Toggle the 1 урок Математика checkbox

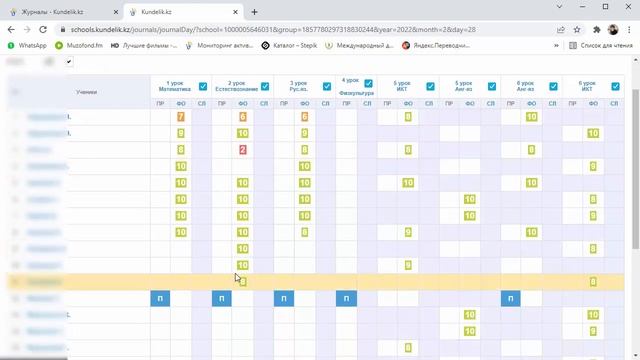point(203,86)
